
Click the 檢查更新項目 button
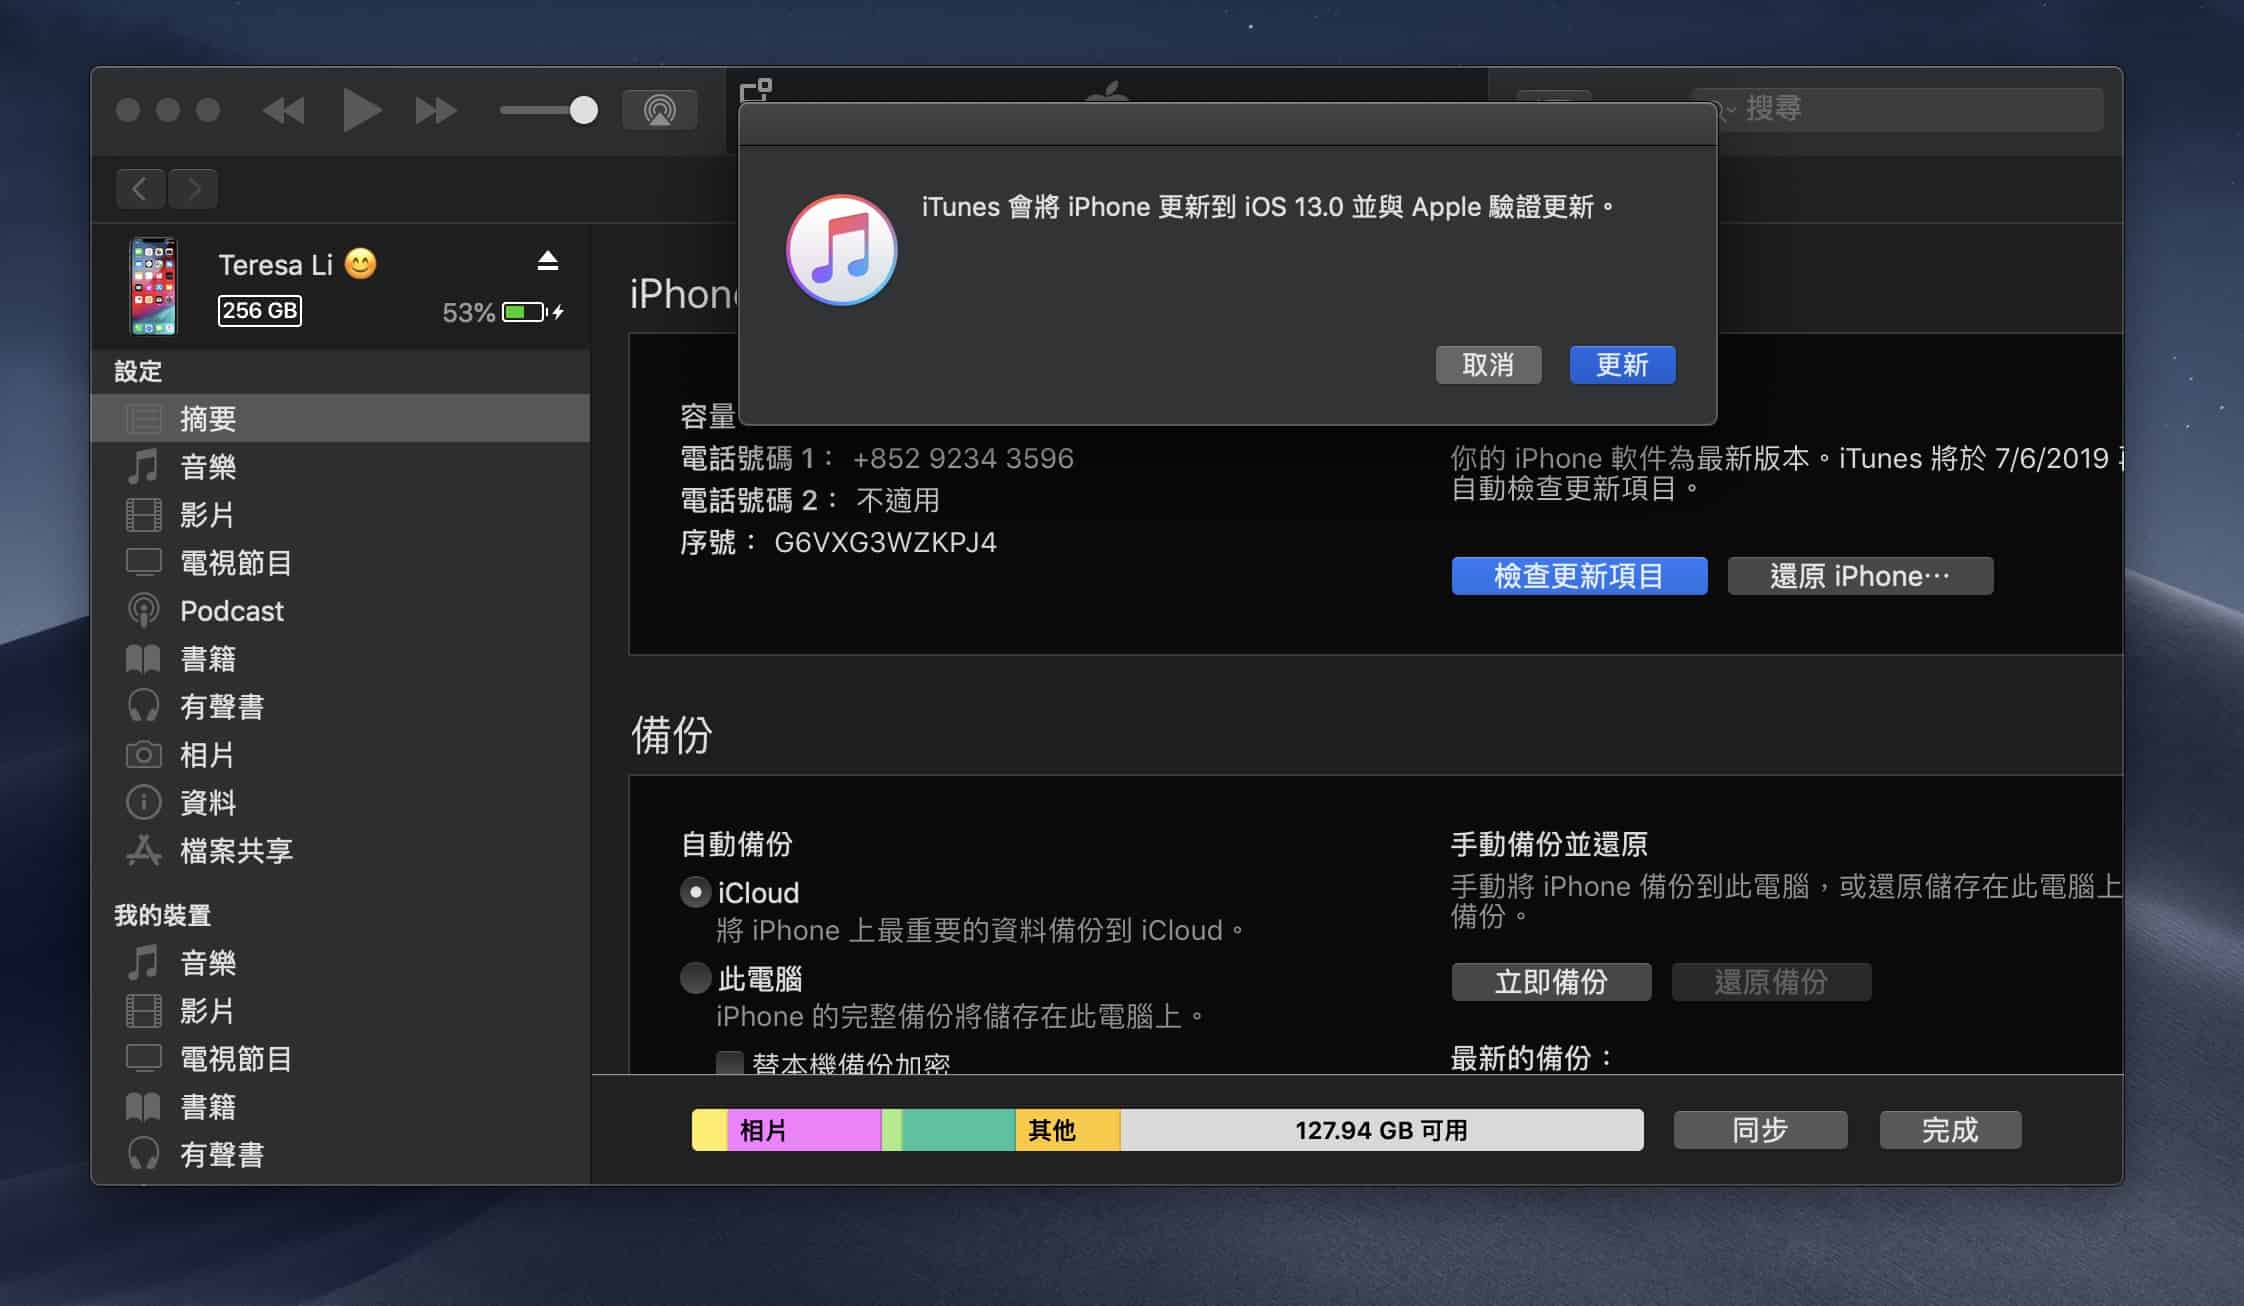click(x=1579, y=576)
